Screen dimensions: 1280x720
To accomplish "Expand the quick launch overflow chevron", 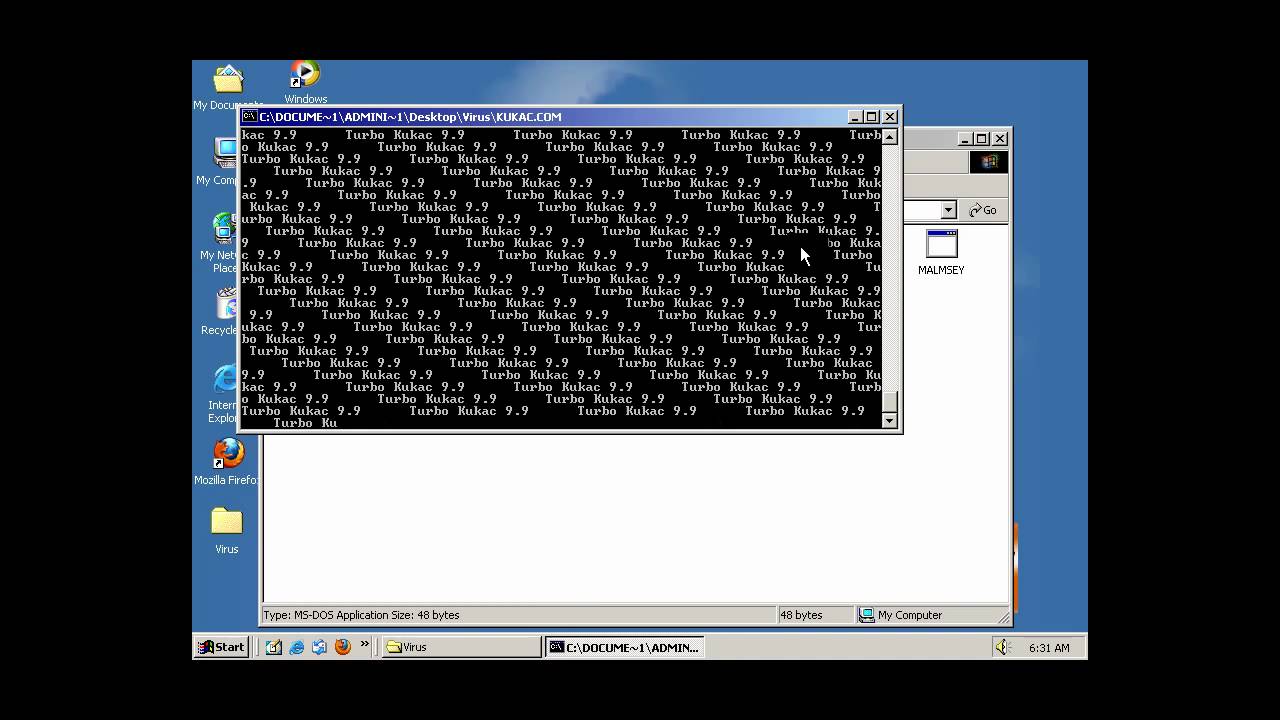I will tap(364, 645).
